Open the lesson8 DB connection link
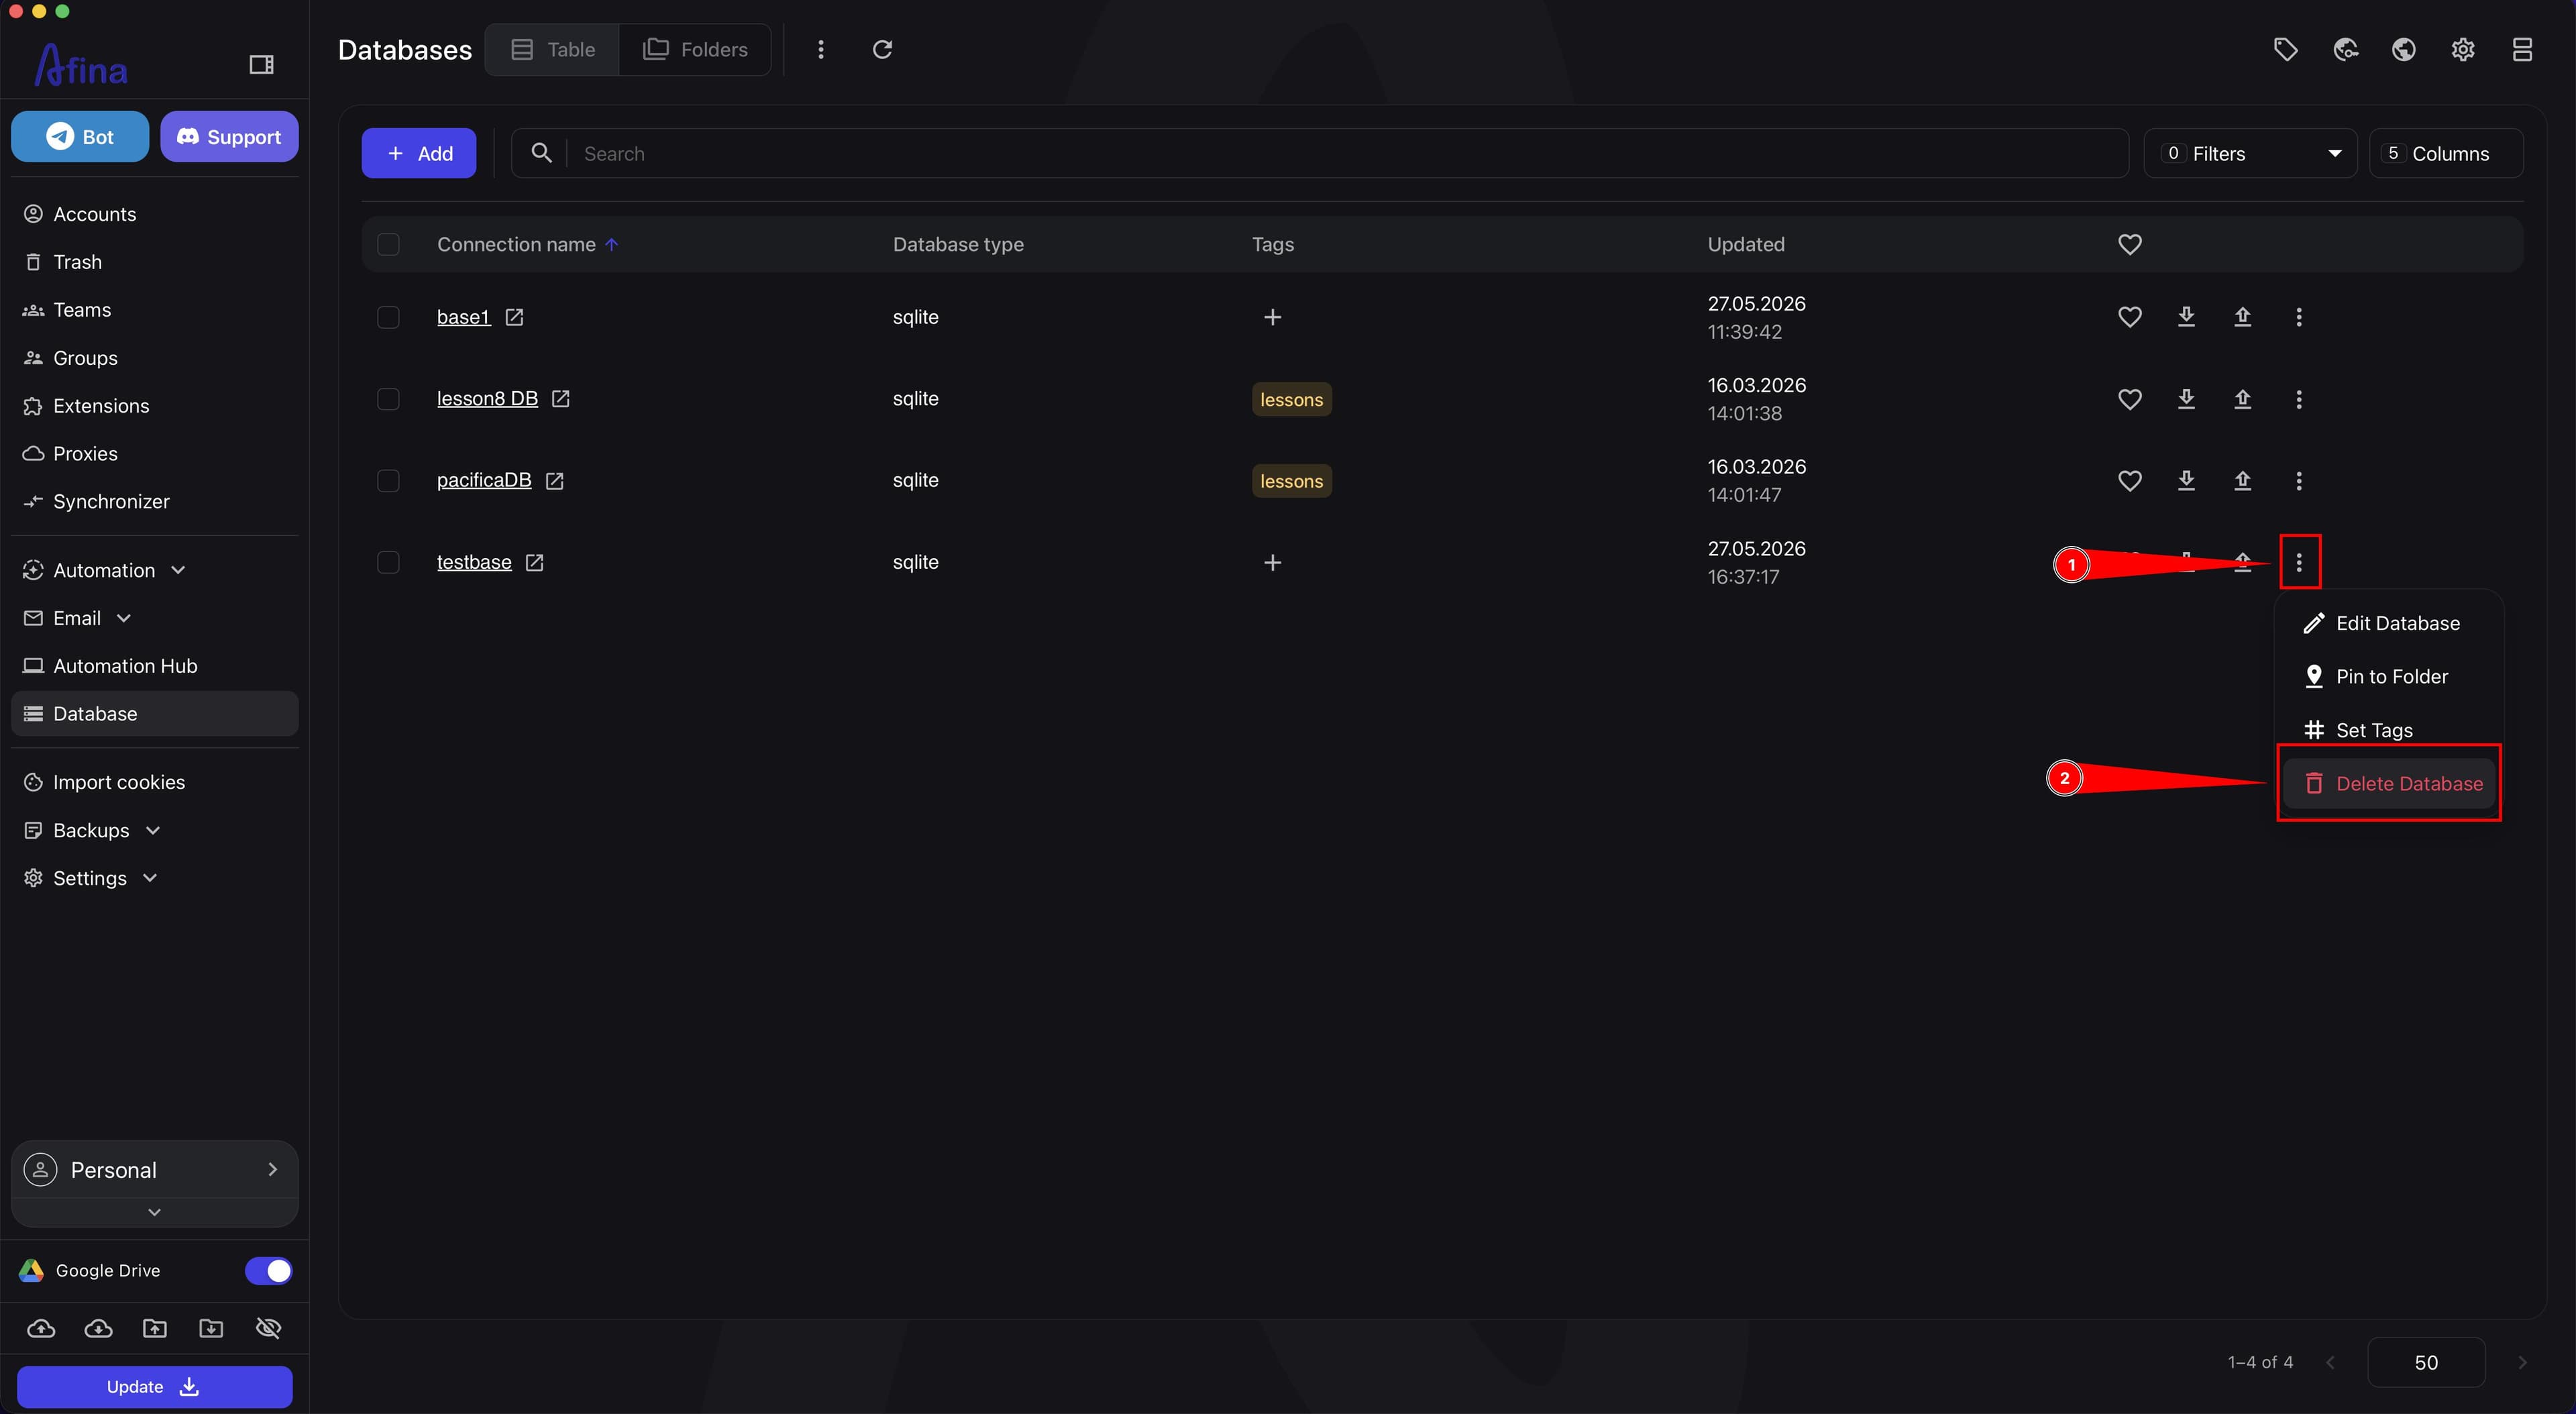Screen dimensions: 2576x1414 tap(487, 399)
